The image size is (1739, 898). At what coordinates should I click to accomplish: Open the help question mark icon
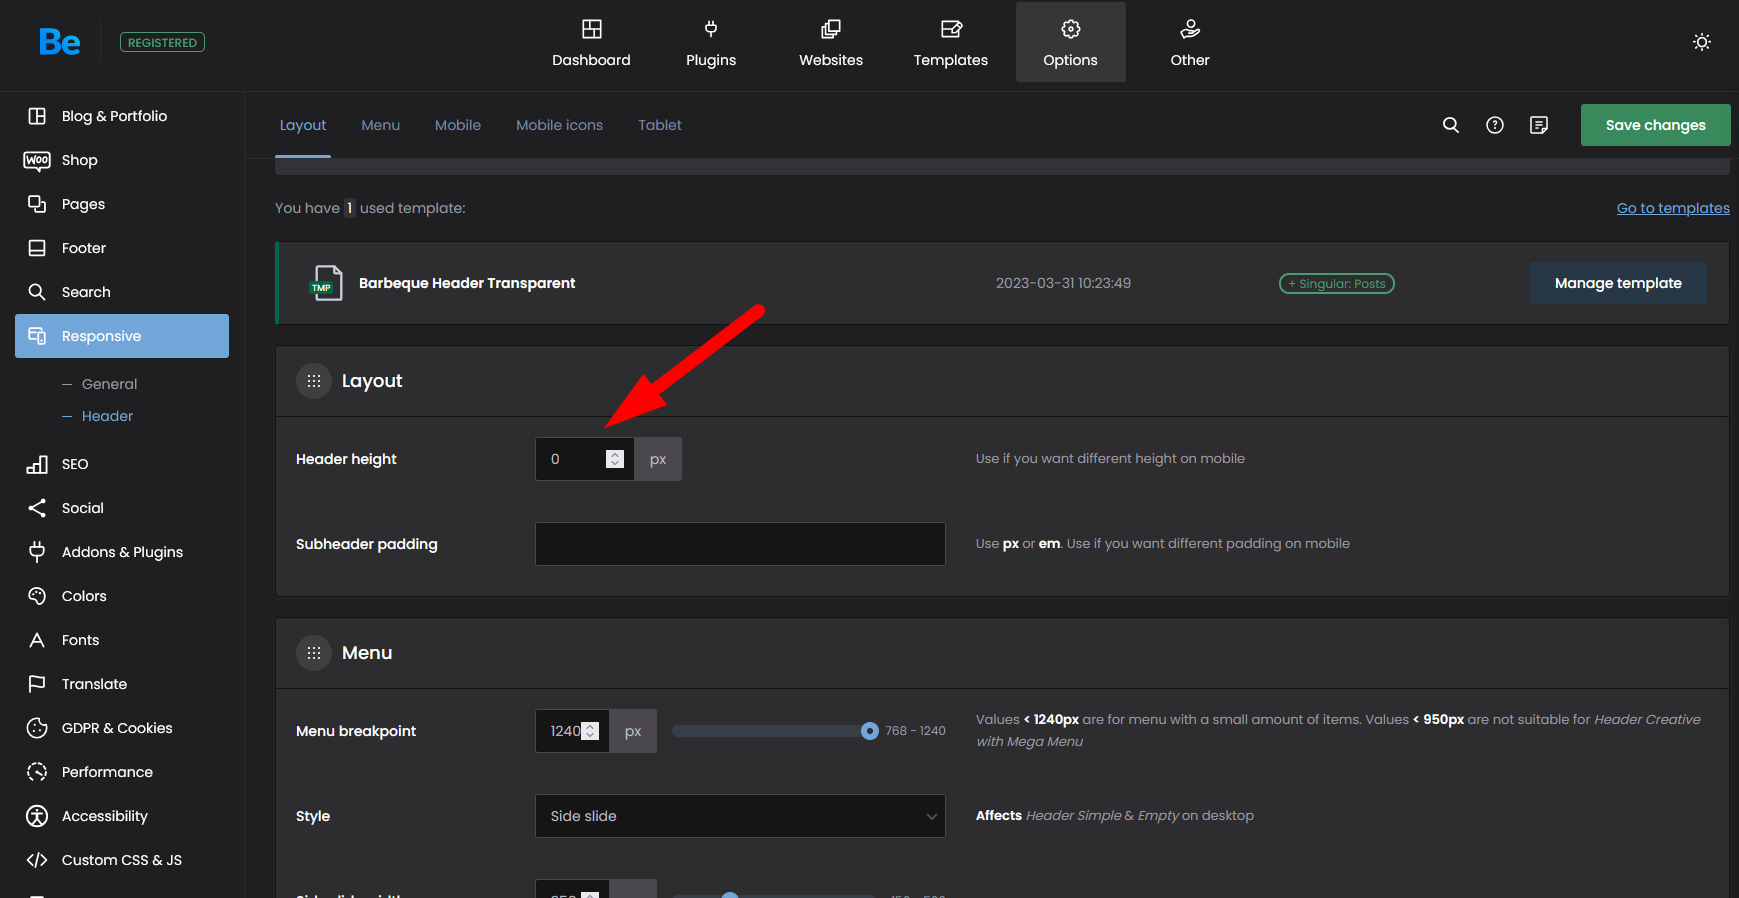(1495, 125)
